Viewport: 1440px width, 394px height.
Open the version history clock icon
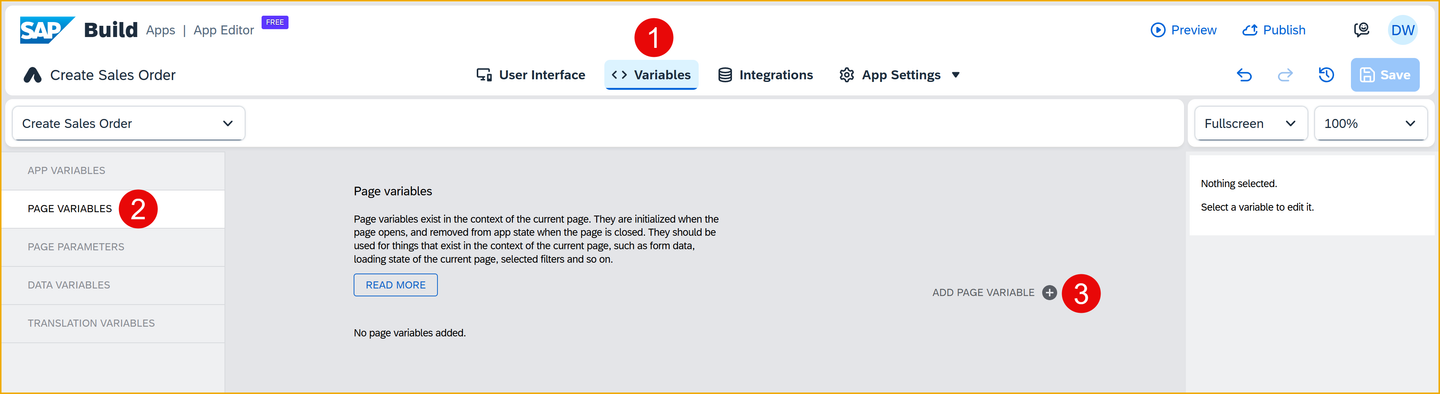pyautogui.click(x=1326, y=75)
